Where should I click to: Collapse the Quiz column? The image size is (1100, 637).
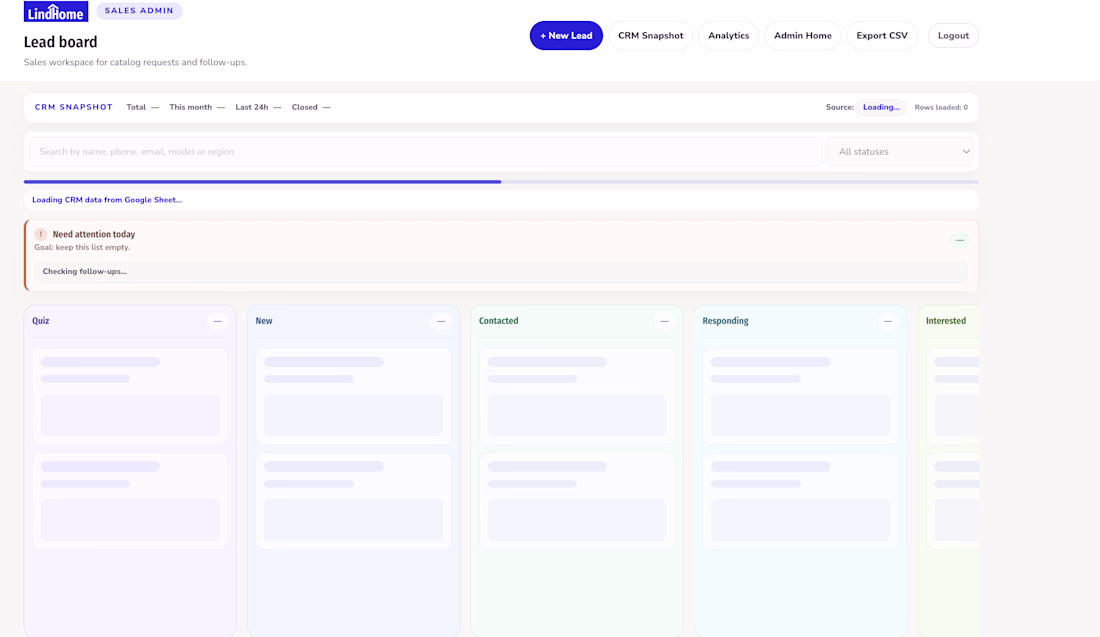(217, 321)
